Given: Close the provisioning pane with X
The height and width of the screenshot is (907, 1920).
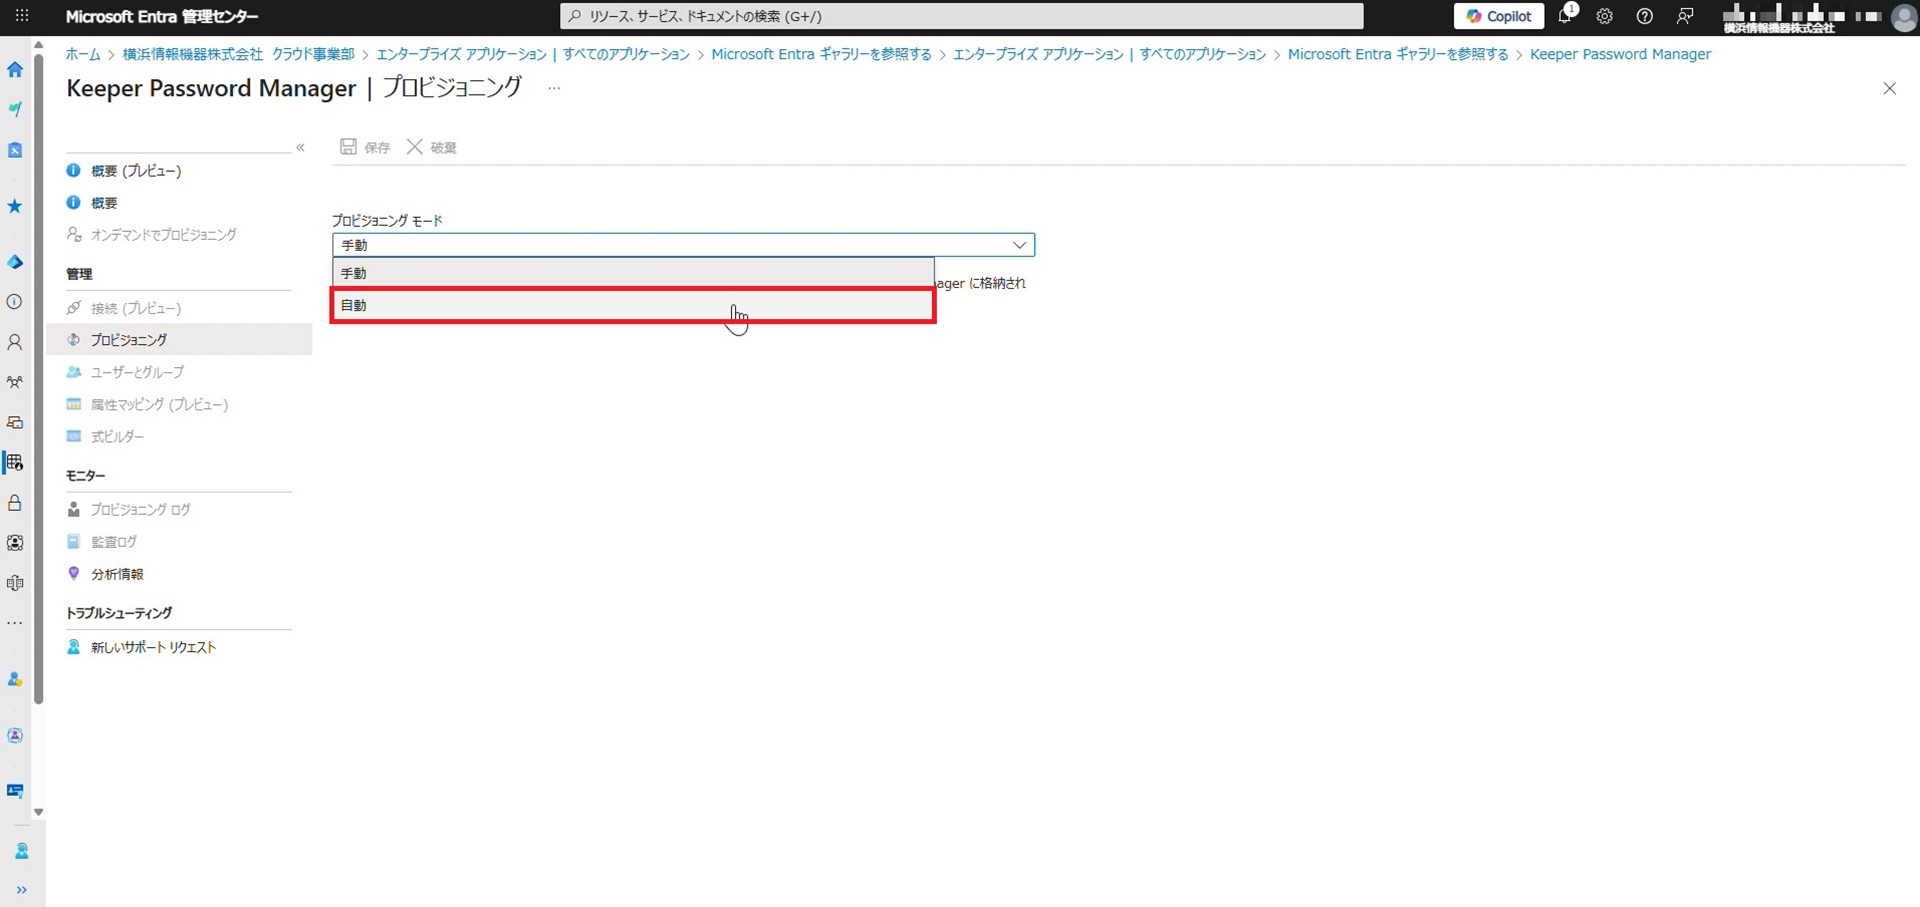Looking at the screenshot, I should [1889, 89].
